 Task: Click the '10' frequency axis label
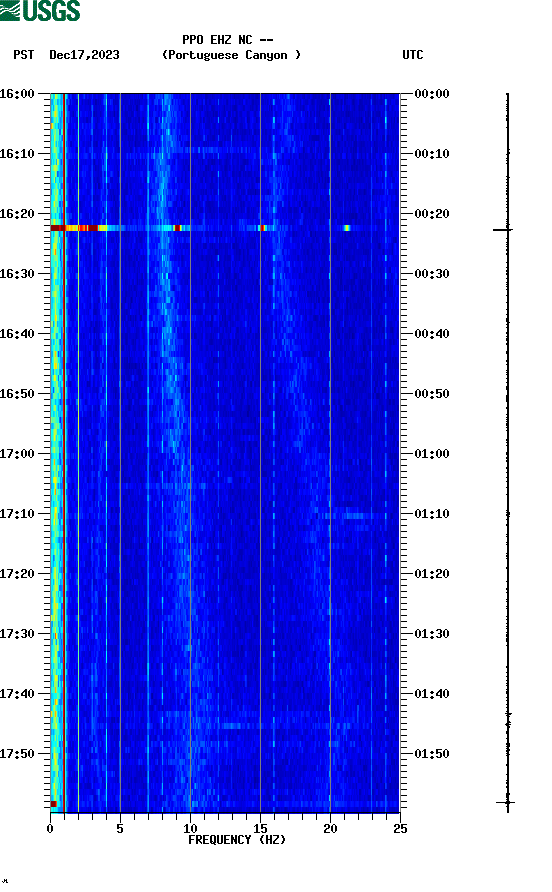click(190, 829)
